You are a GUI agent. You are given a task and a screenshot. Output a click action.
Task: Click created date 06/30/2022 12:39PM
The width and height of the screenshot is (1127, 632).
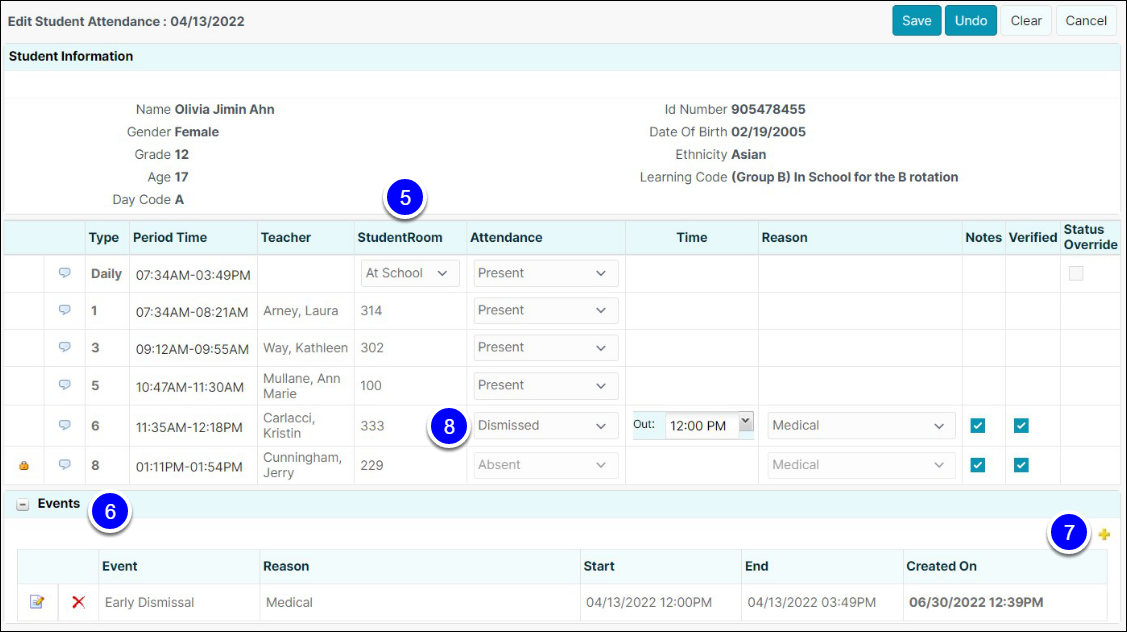pos(976,603)
